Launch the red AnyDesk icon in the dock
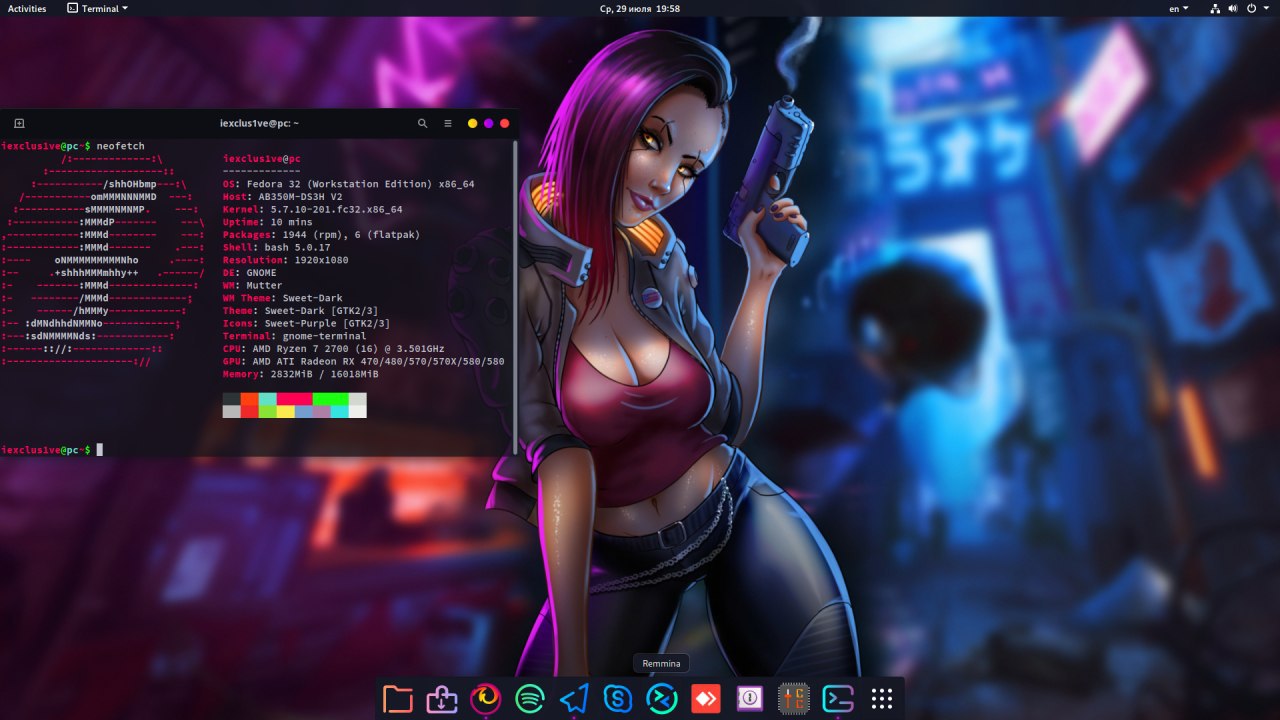Viewport: 1280px width, 720px height. 706,699
